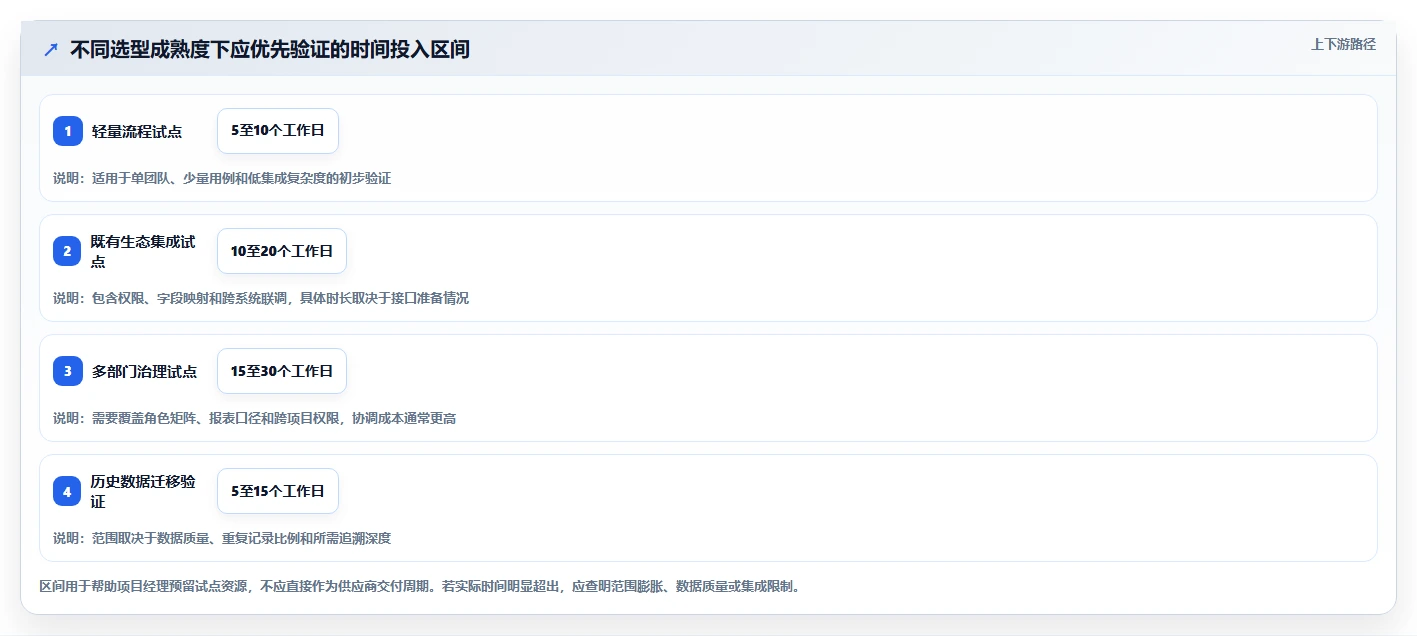Click description about 权限、字段映射和跨系统联调
This screenshot has width=1417, height=636.
click(x=261, y=298)
